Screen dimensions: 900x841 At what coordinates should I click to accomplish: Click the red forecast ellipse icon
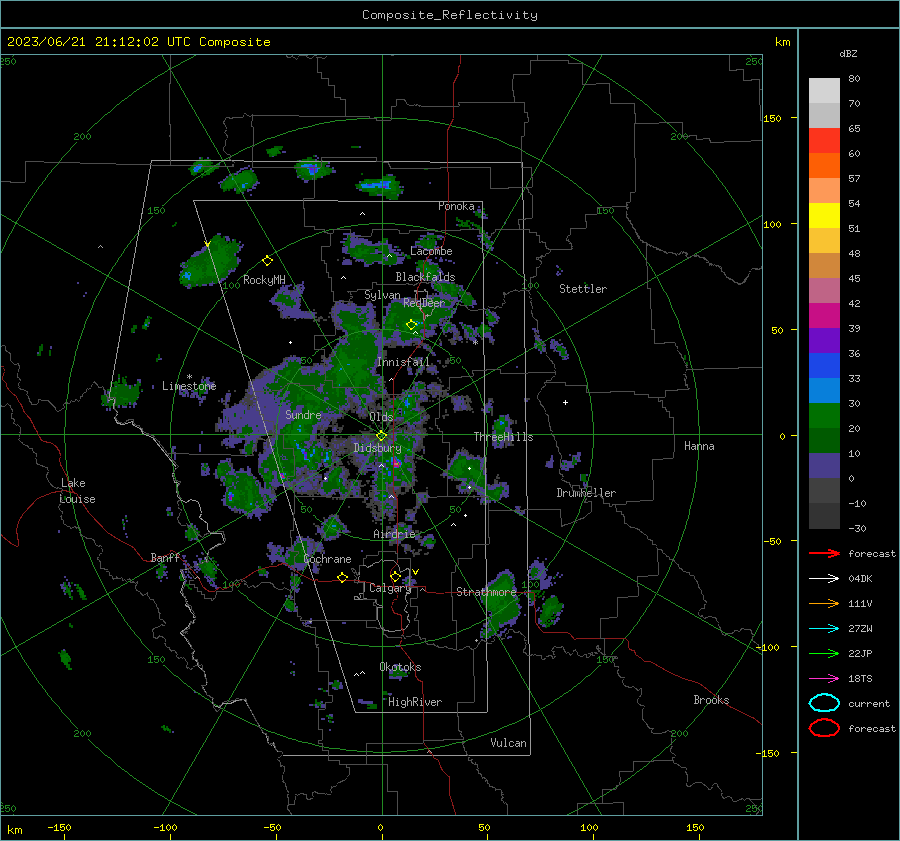click(824, 727)
